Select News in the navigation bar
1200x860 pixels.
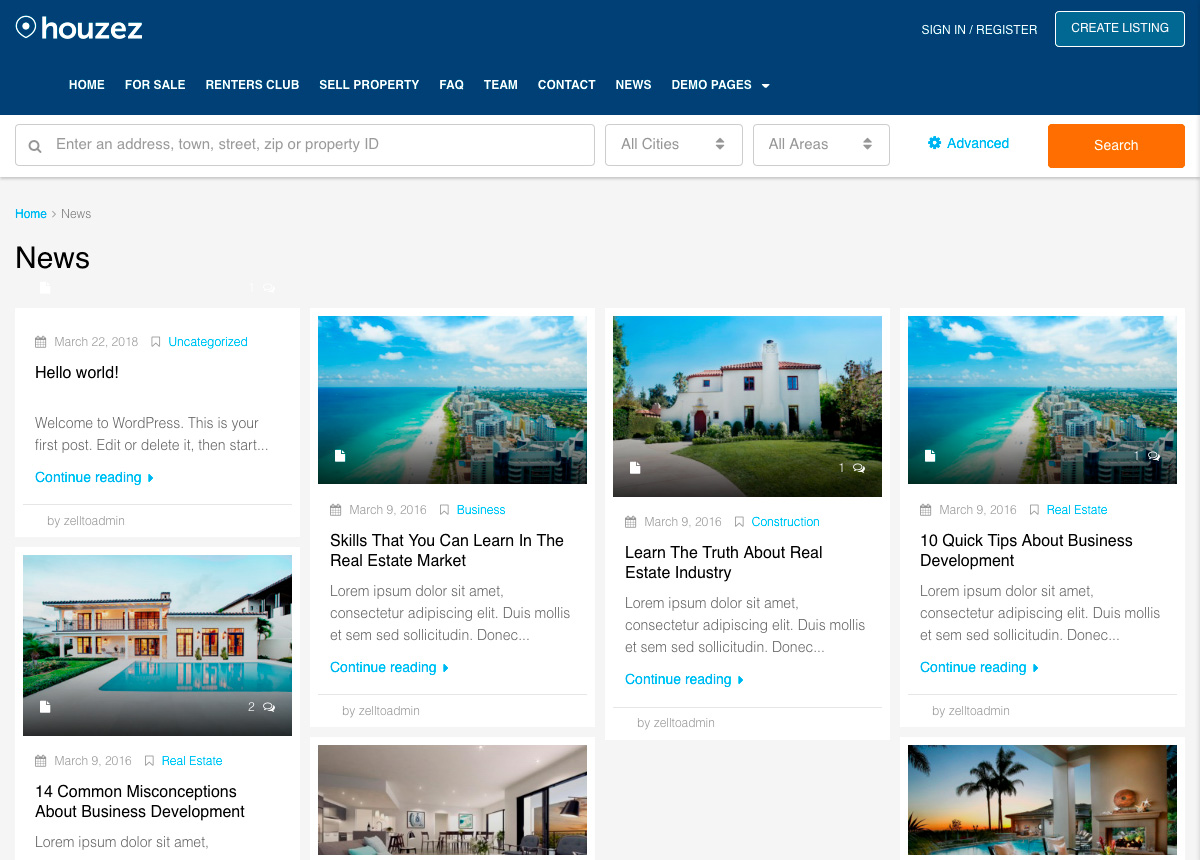(633, 85)
